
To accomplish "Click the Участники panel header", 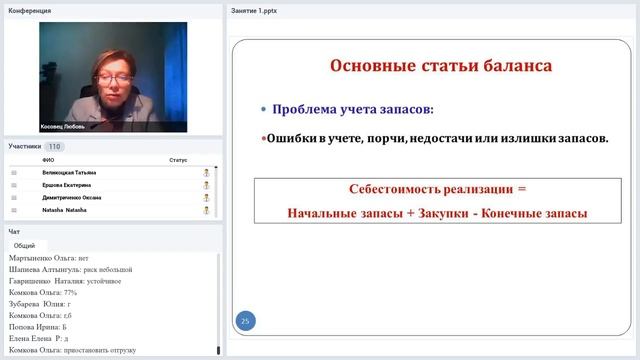I will (24, 146).
